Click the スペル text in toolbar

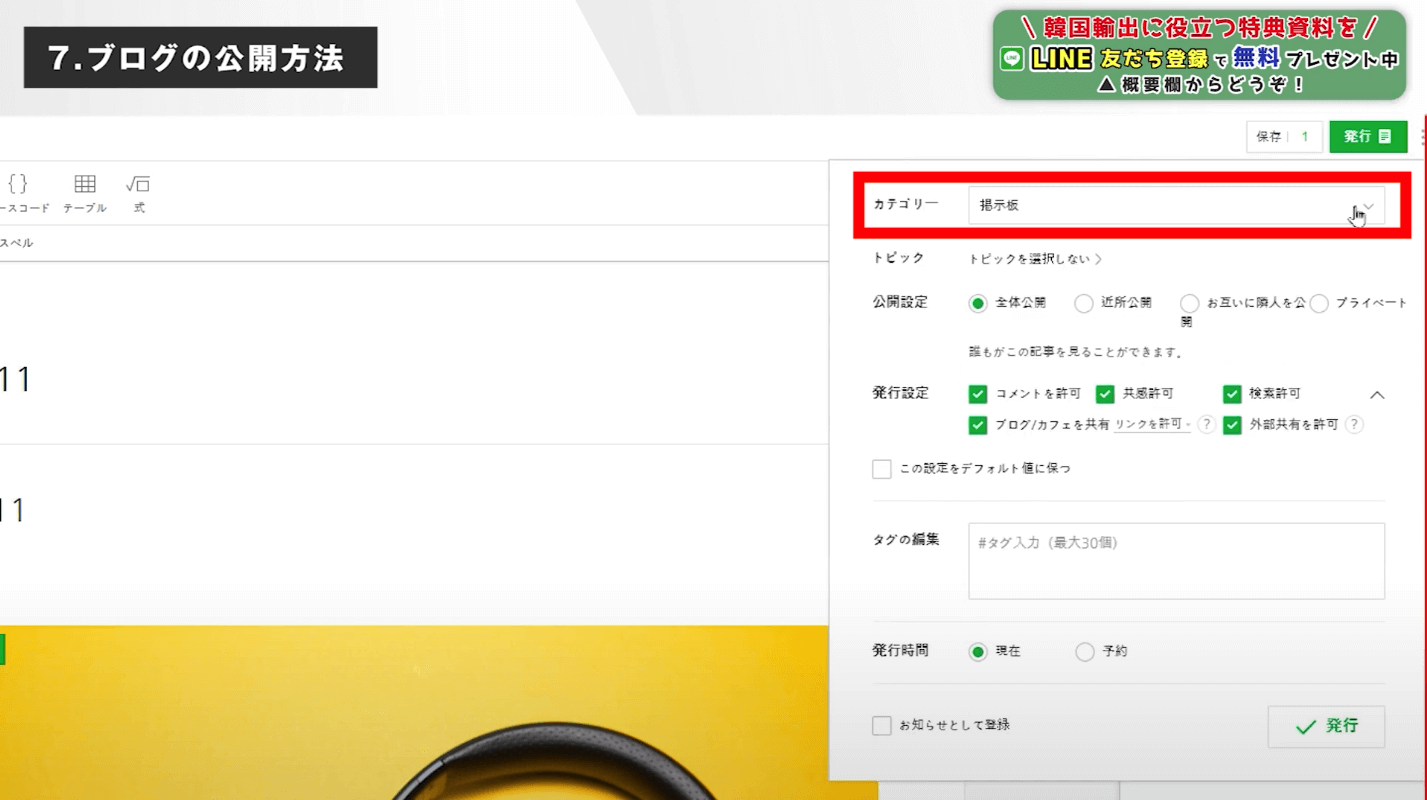tap(16, 243)
